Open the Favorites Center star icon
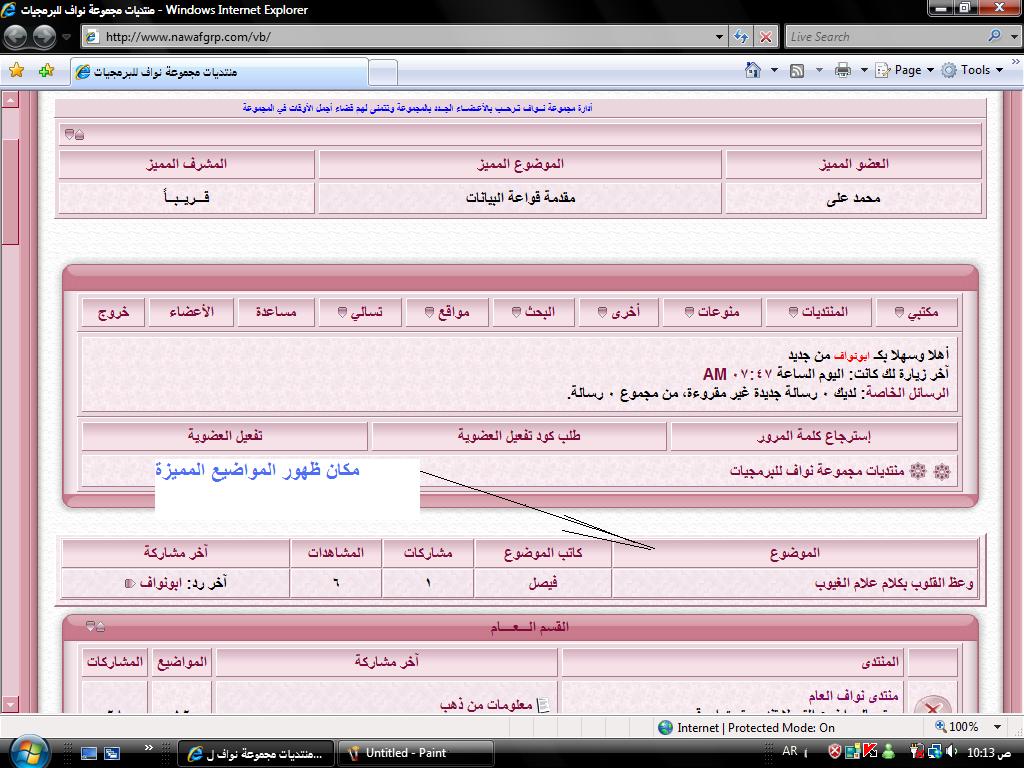 pos(16,71)
